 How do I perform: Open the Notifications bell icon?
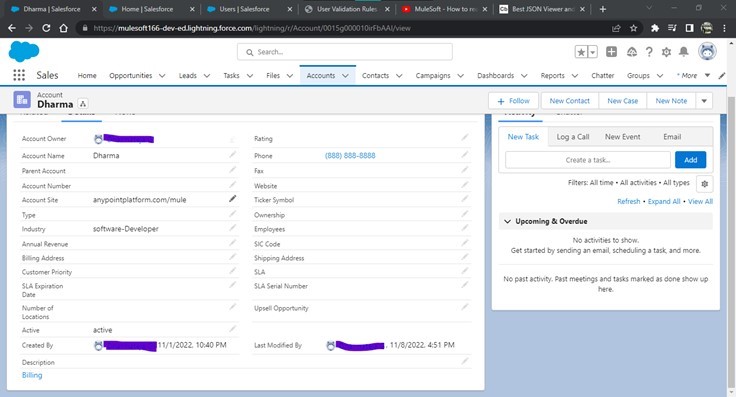[684, 52]
